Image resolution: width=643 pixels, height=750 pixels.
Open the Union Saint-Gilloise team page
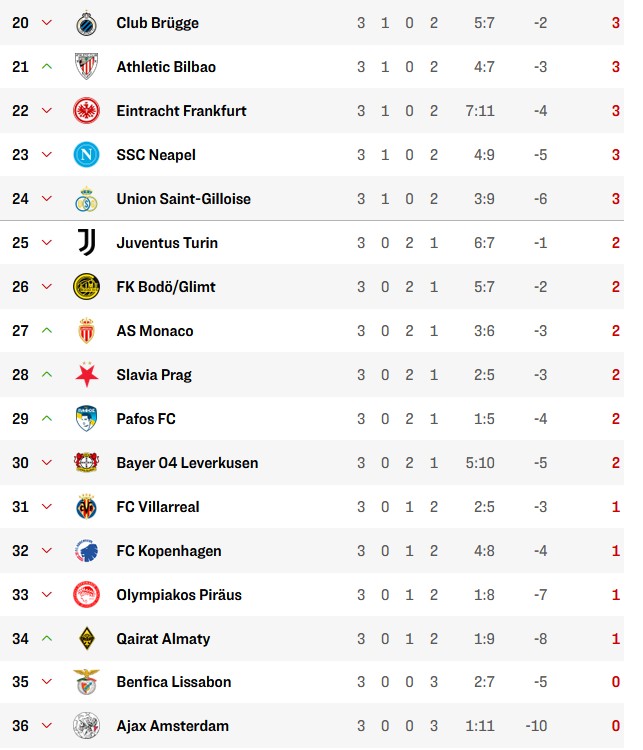pos(183,199)
